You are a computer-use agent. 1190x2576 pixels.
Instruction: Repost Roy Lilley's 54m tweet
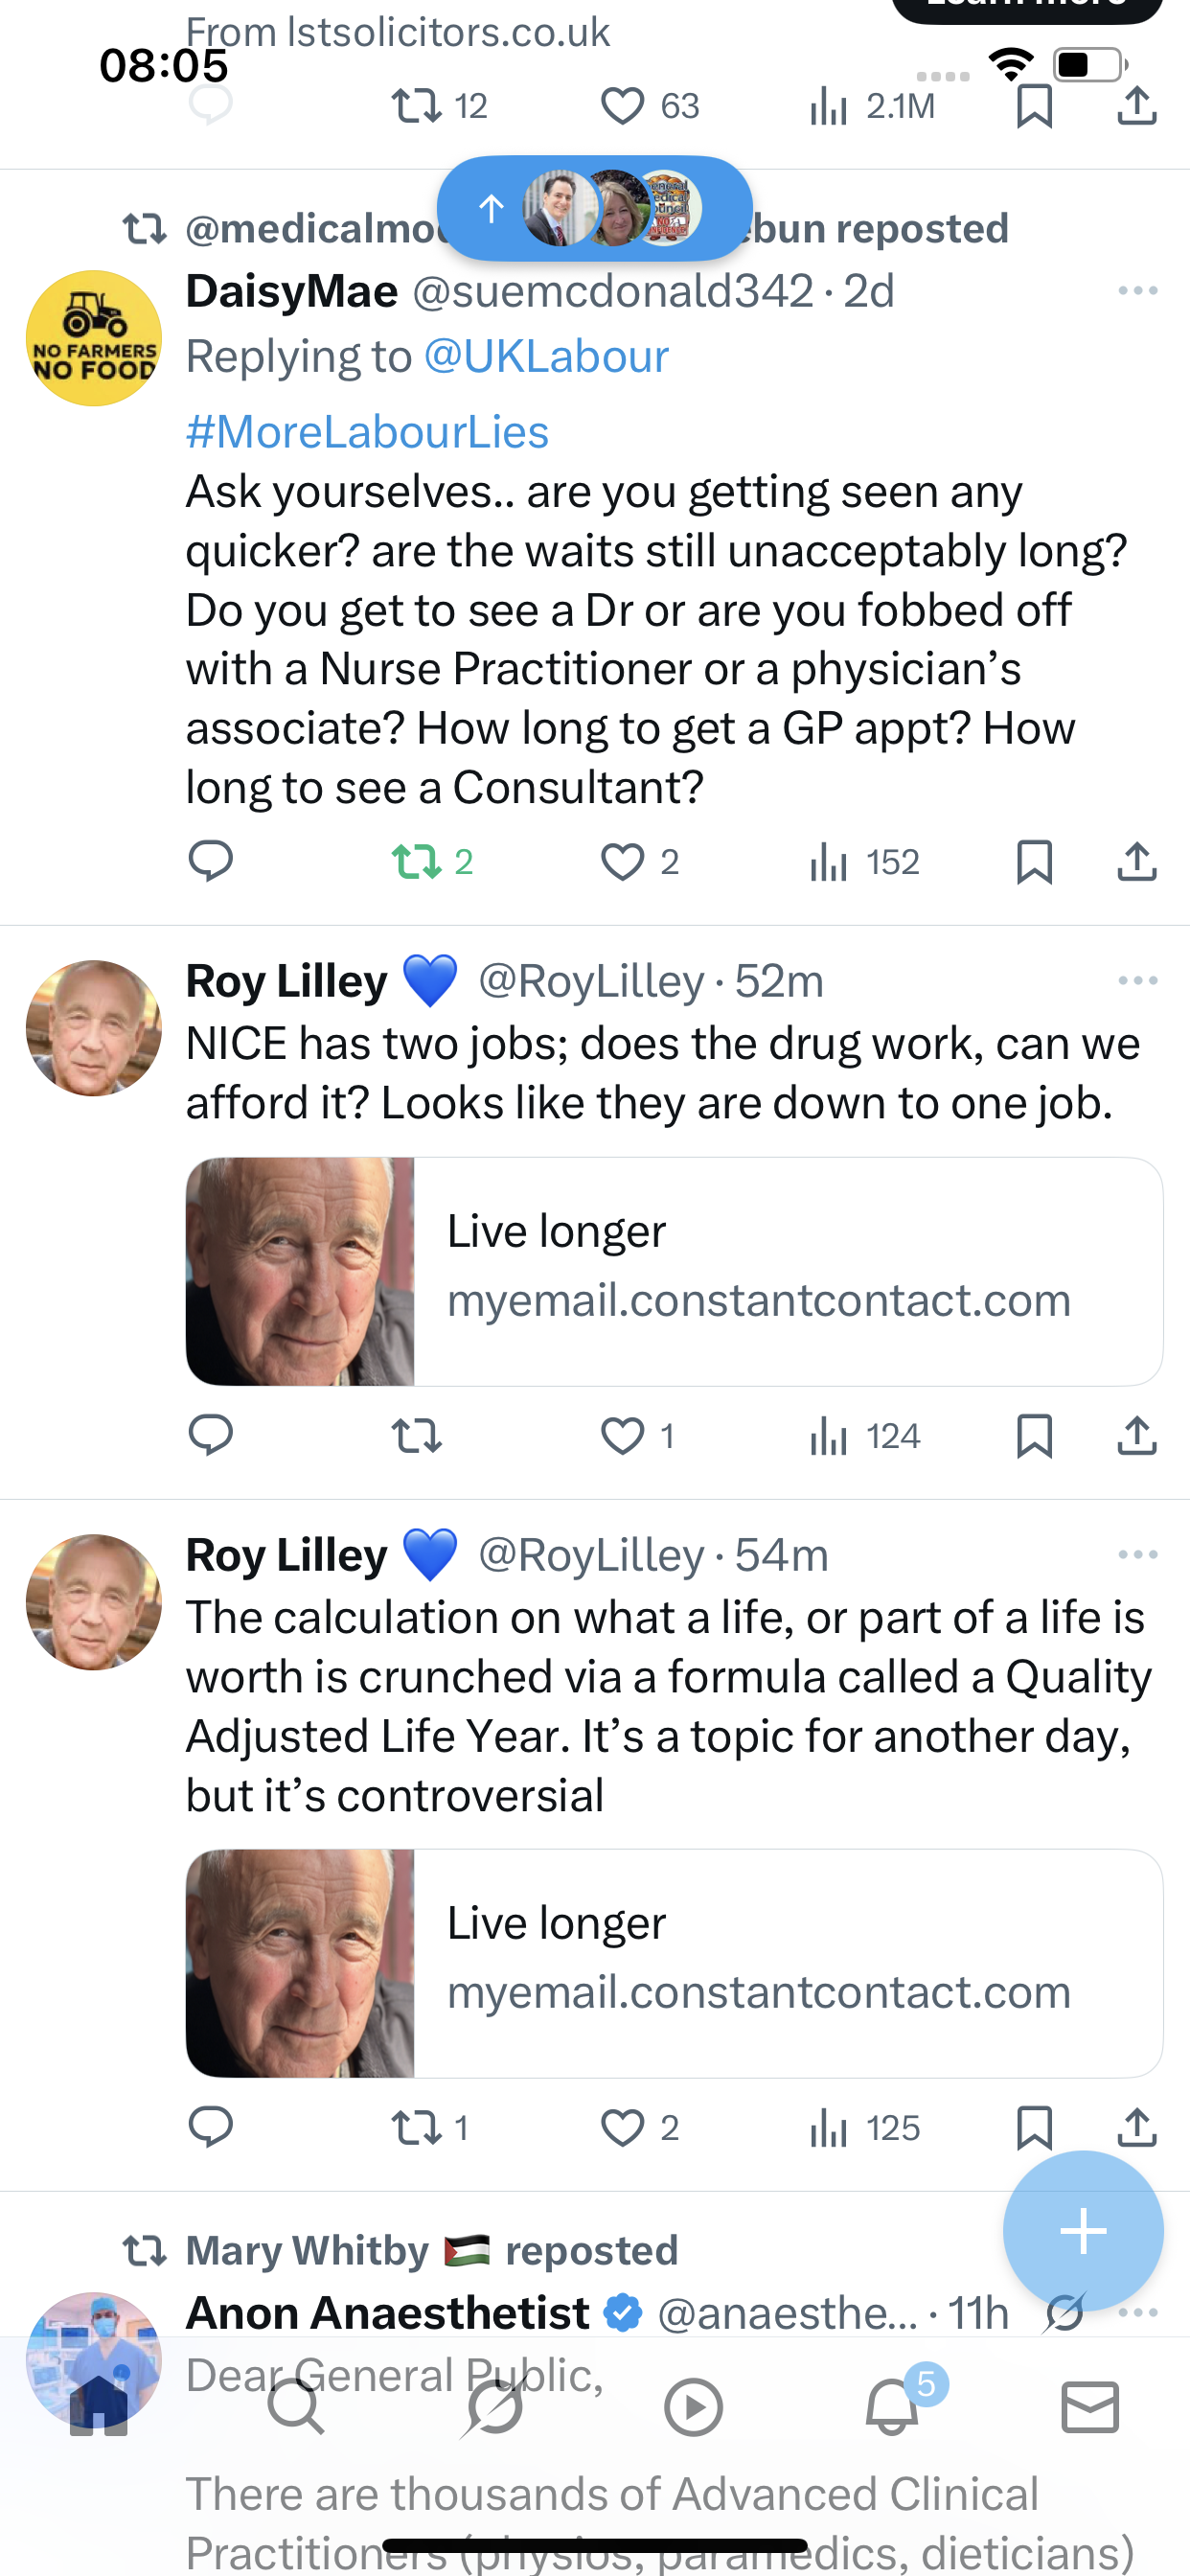click(417, 2127)
